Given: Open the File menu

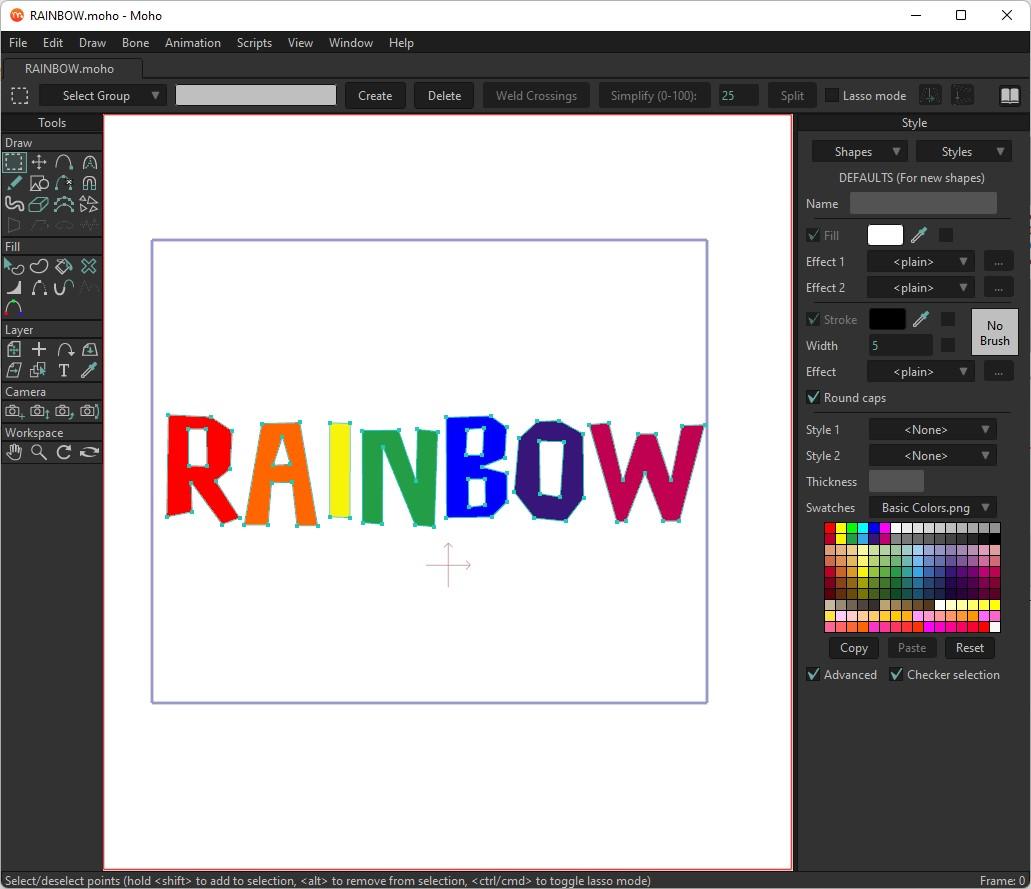Looking at the screenshot, I should [18, 43].
